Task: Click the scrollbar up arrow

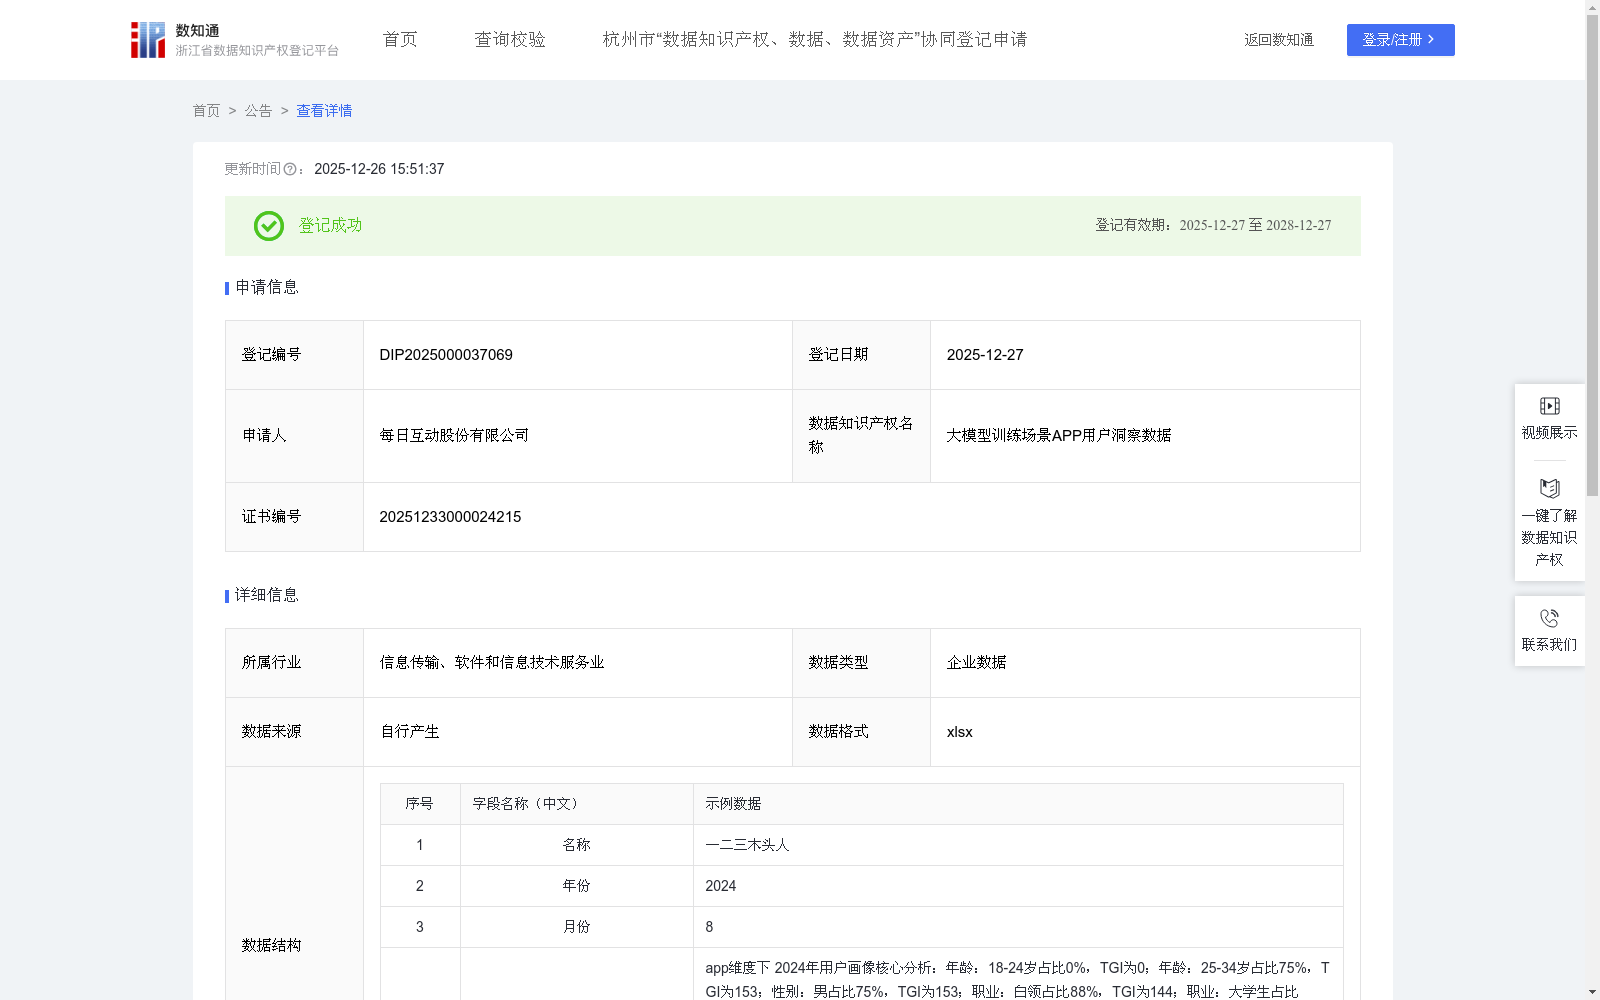Action: [1592, 7]
